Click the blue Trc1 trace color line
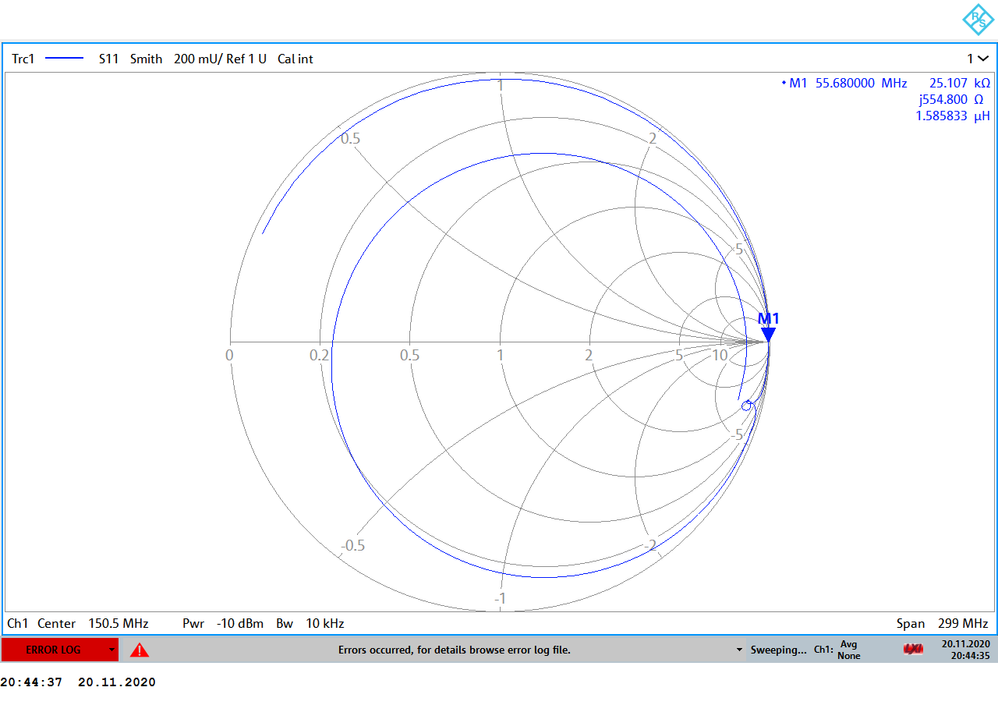 coord(64,59)
